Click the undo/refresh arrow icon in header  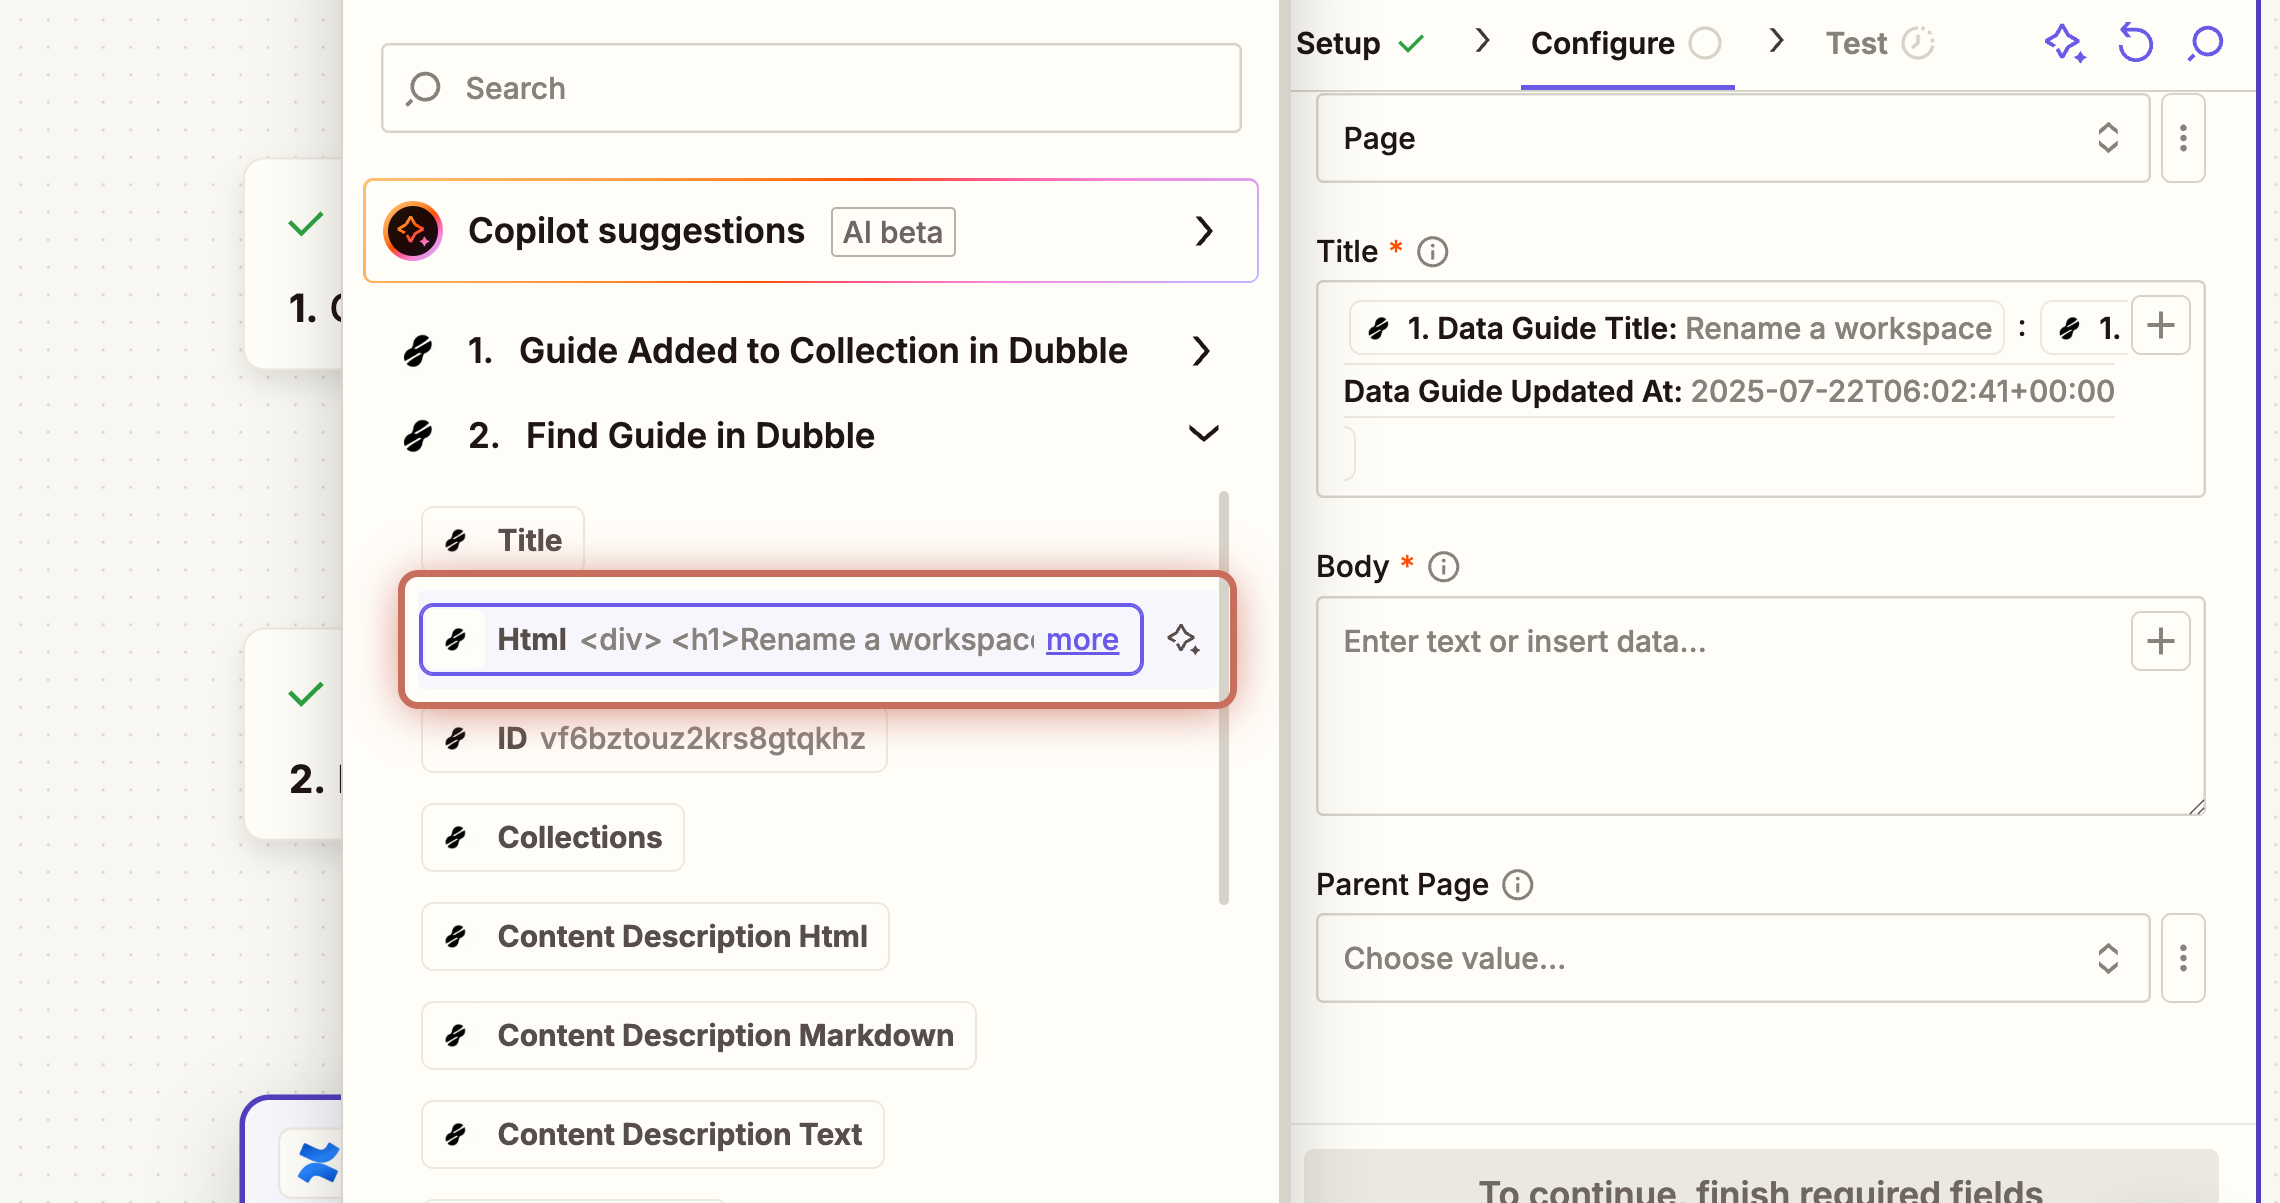point(2135,43)
